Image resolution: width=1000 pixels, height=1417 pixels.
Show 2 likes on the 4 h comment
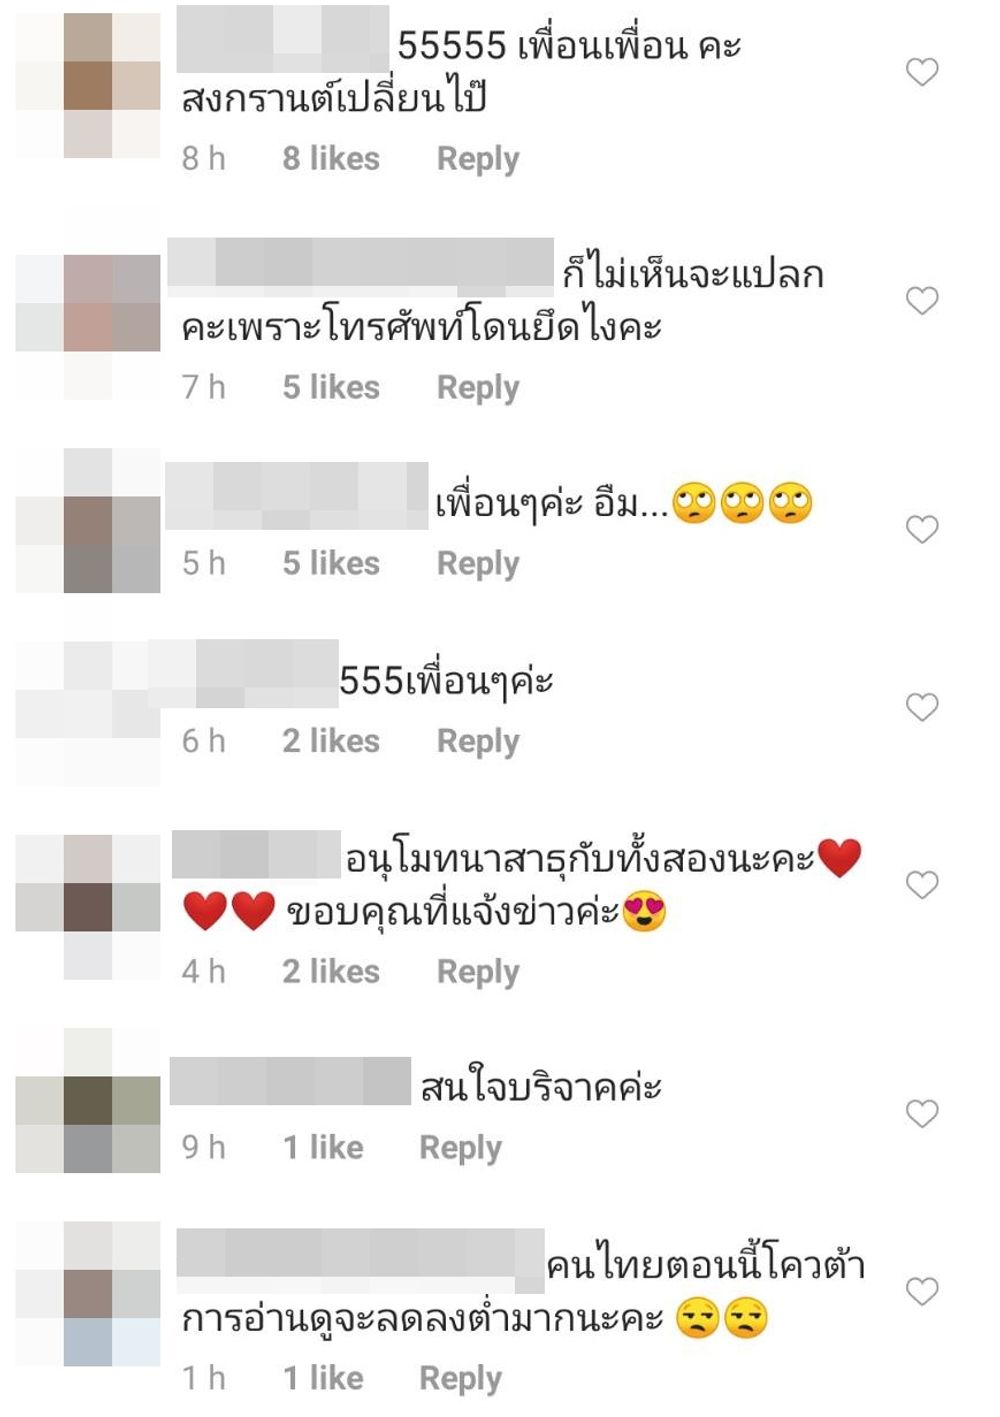click(x=331, y=971)
